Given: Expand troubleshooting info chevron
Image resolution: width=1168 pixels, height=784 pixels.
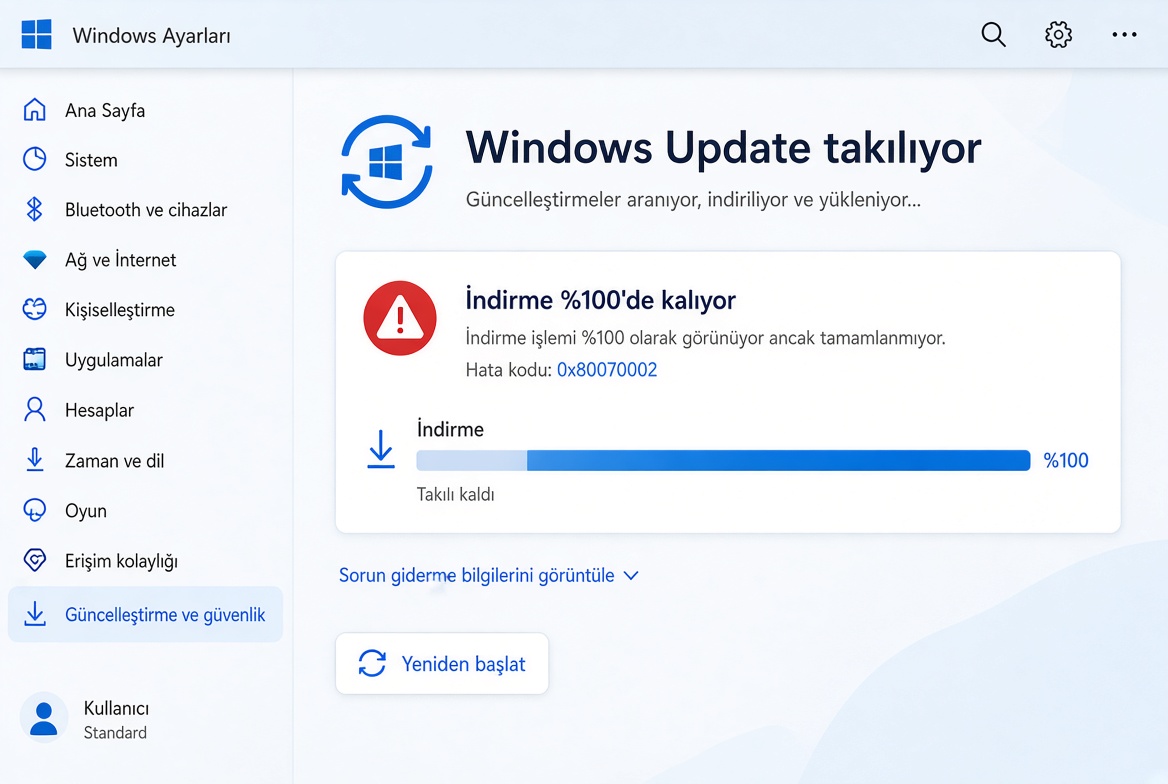Looking at the screenshot, I should pyautogui.click(x=631, y=575).
